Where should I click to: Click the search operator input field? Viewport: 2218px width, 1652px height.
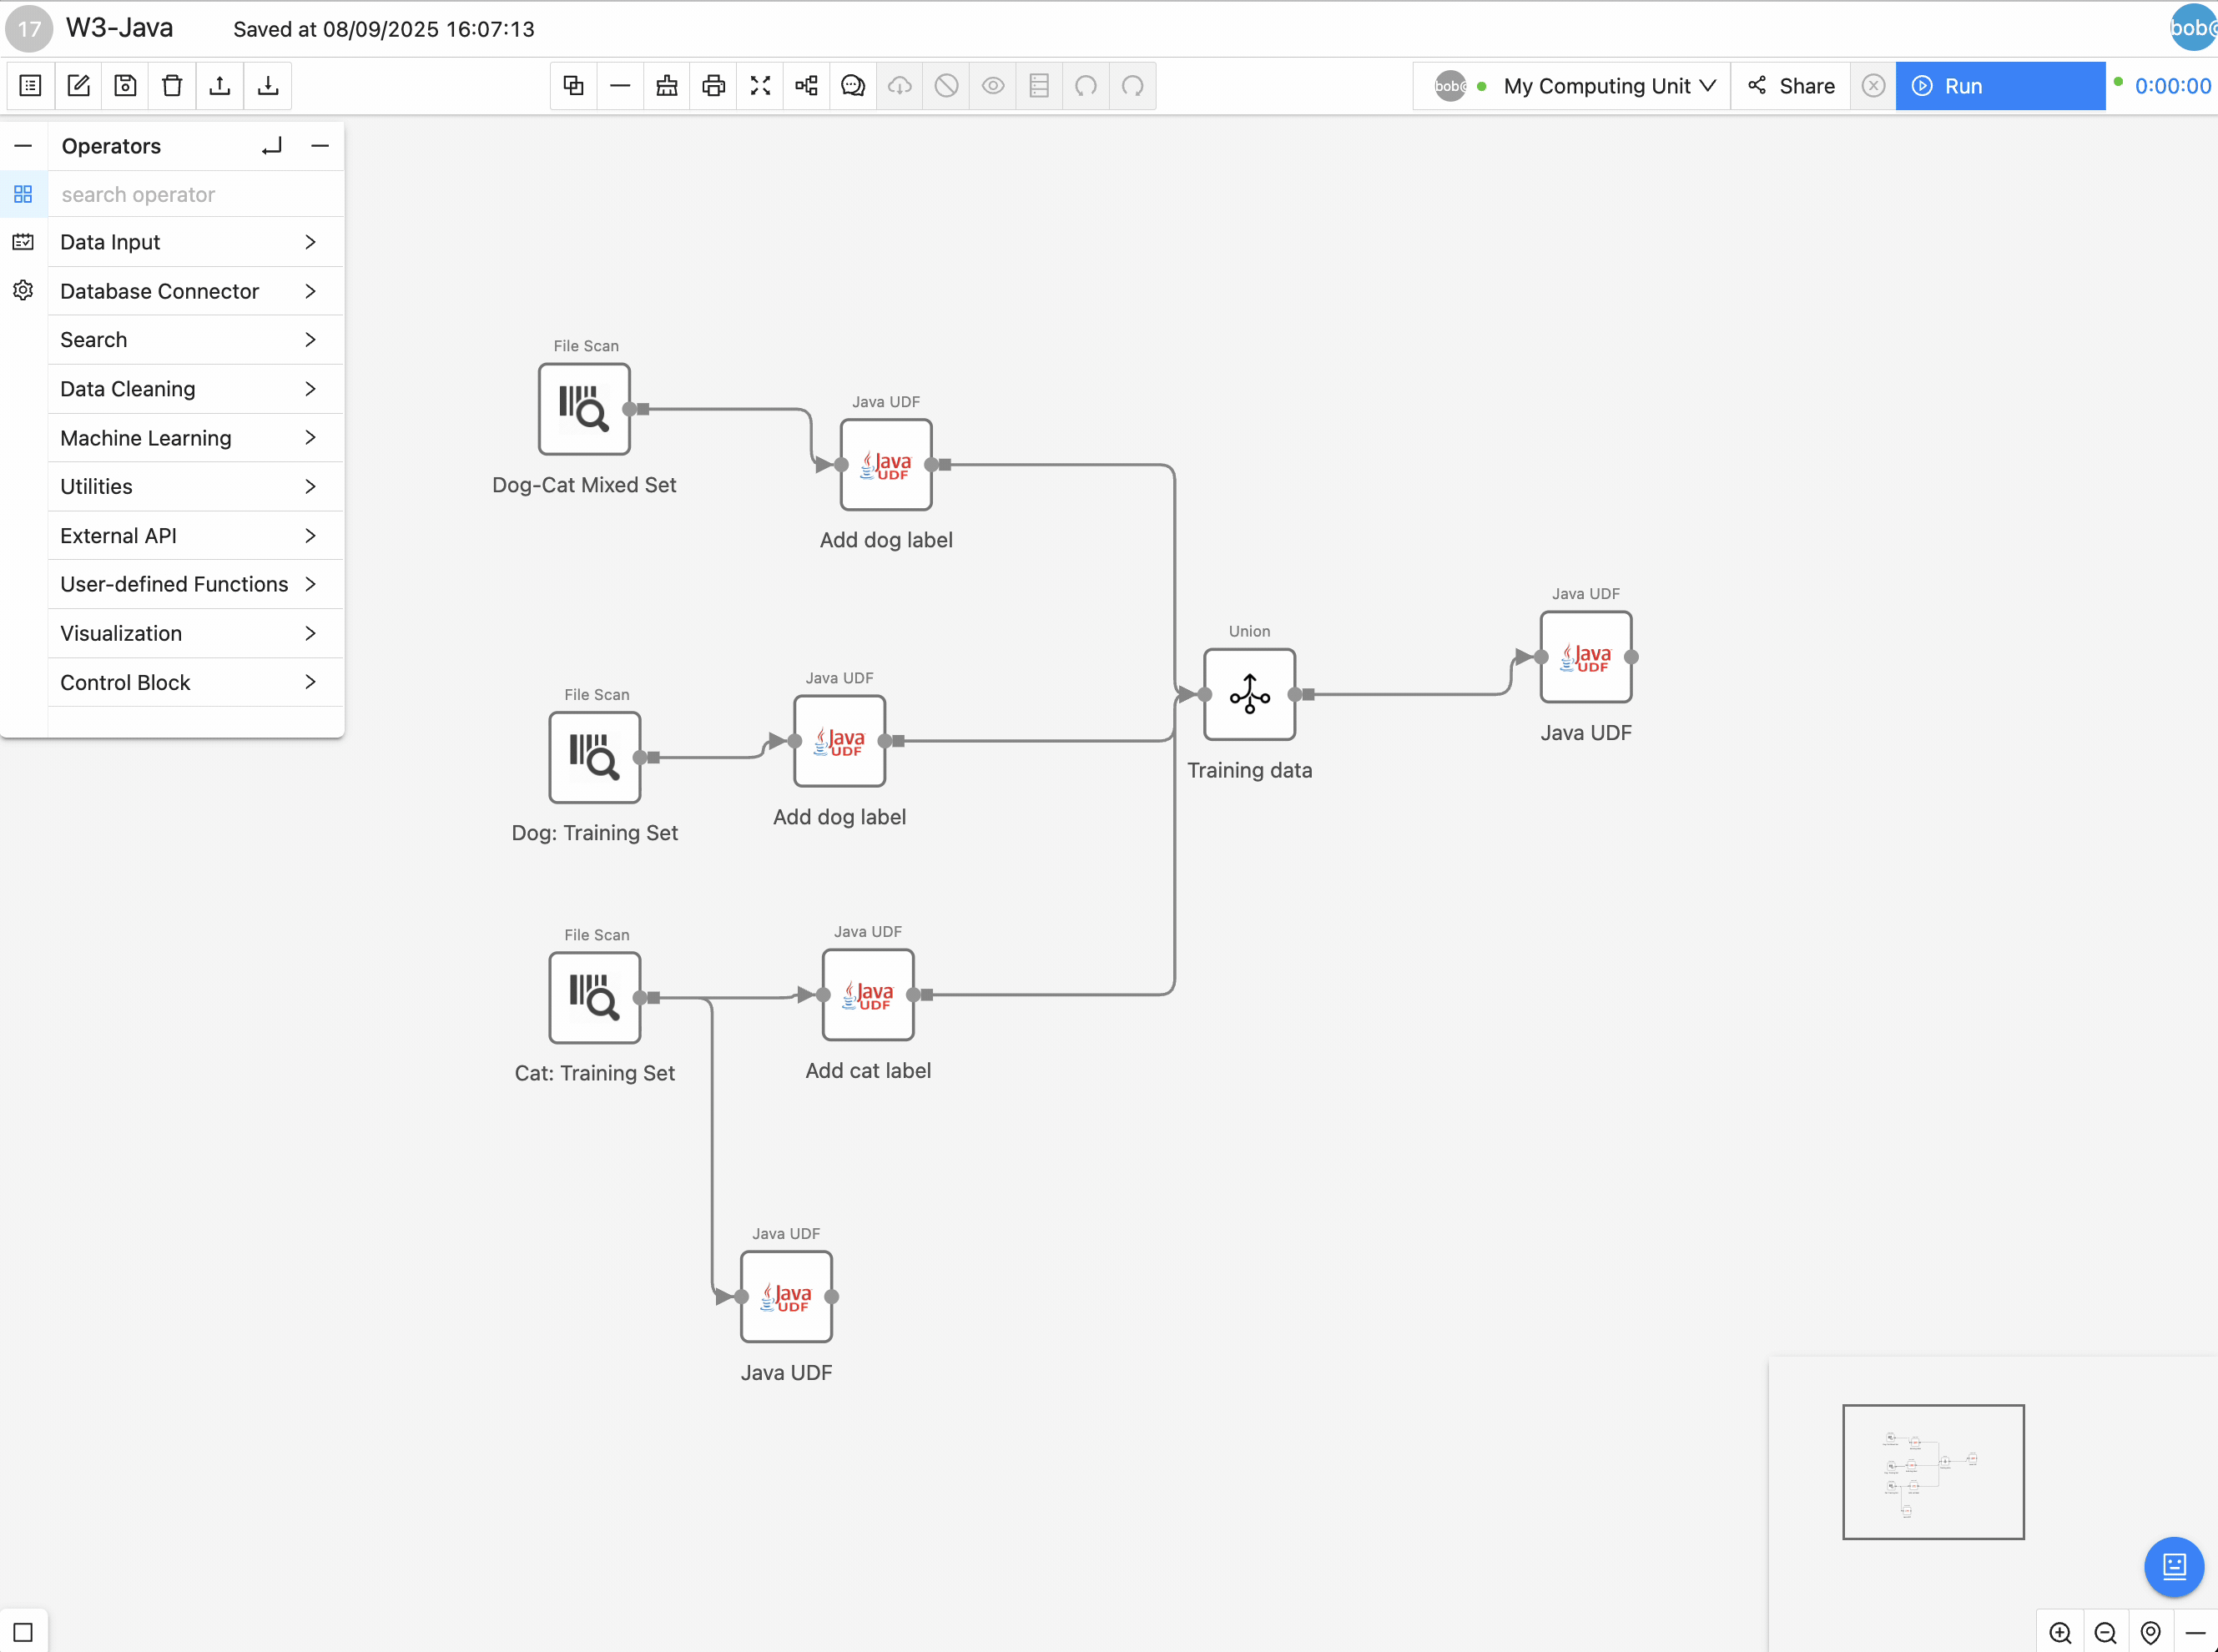[196, 194]
